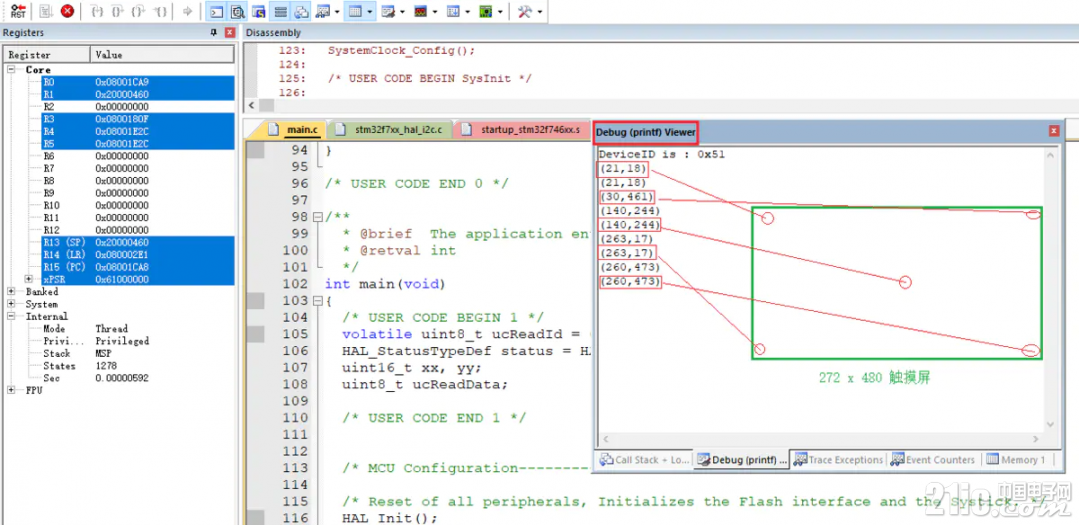Click the RST reset CPU icon
This screenshot has height=525, width=1079.
19,11
